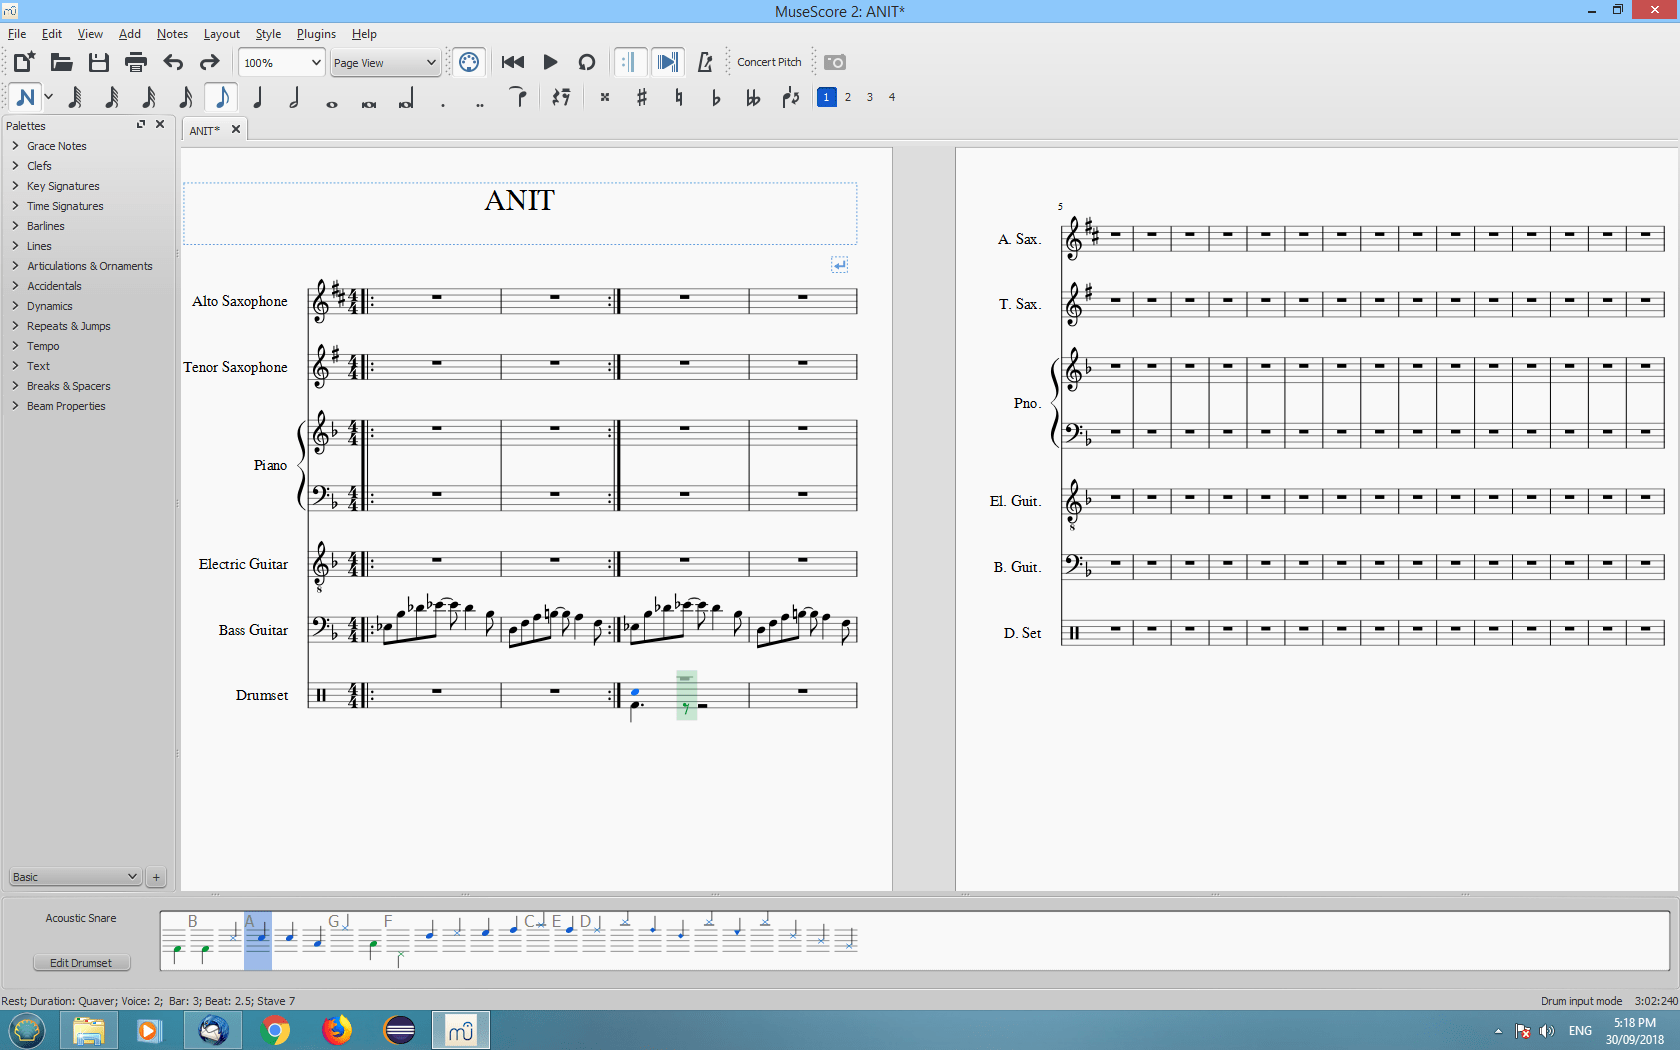This screenshot has height=1050, width=1680.
Task: Click the flat accidental icon
Action: (x=715, y=97)
